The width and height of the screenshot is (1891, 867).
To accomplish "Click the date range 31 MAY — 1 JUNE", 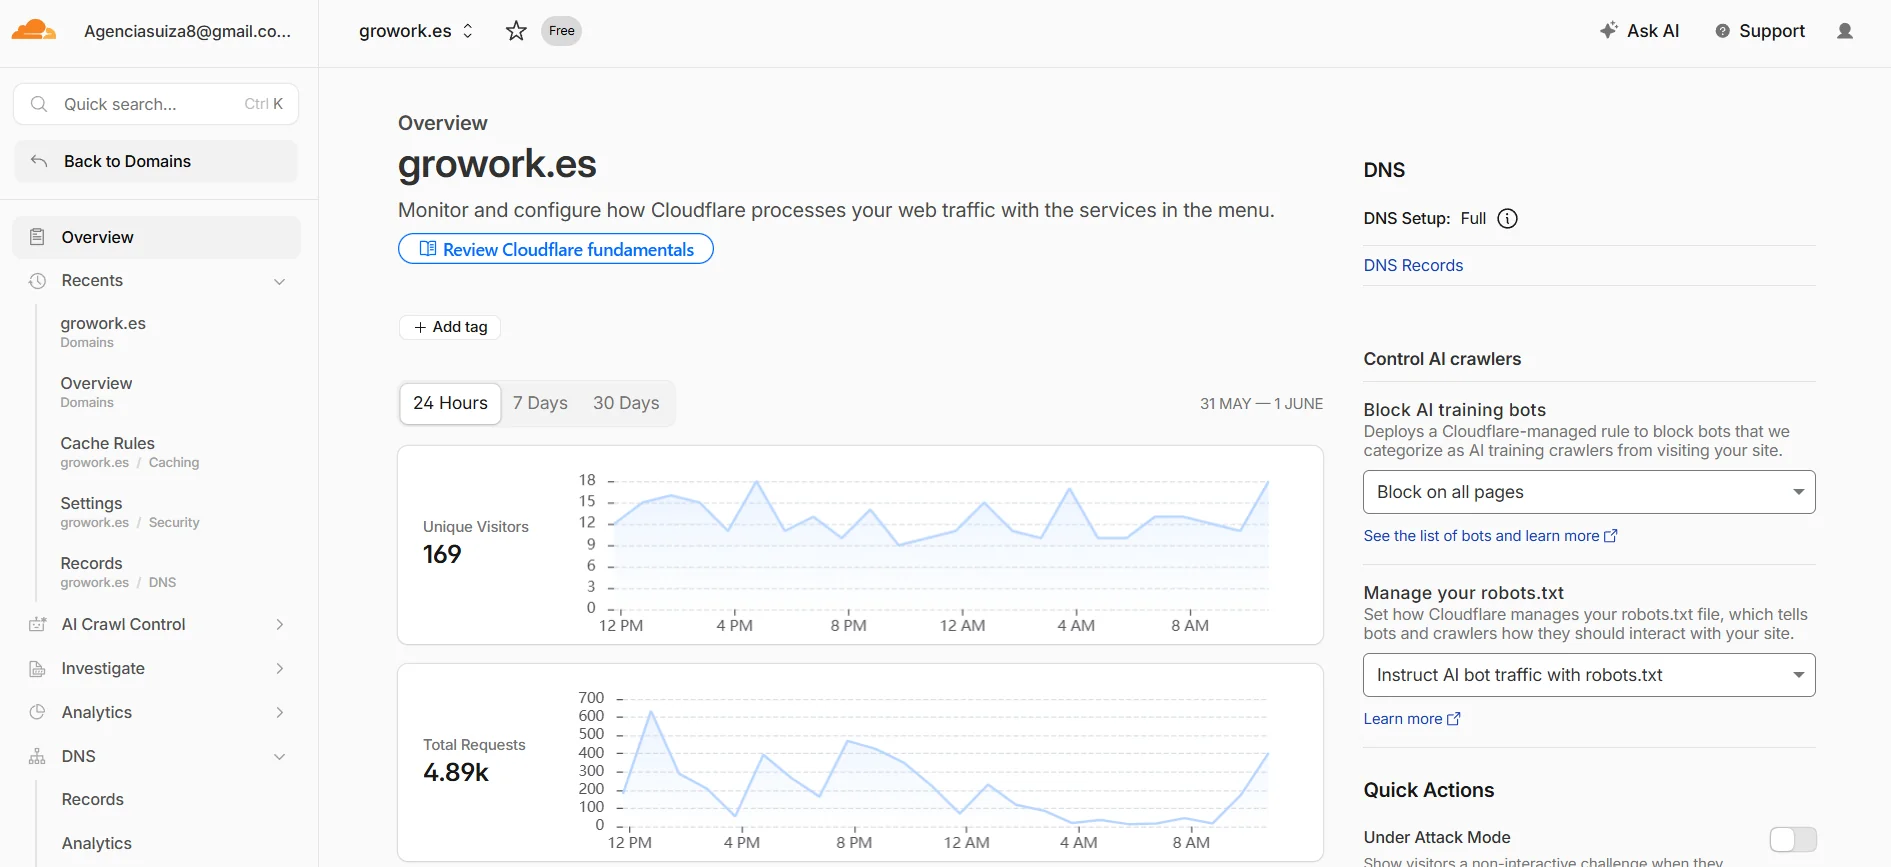I will pos(1261,403).
